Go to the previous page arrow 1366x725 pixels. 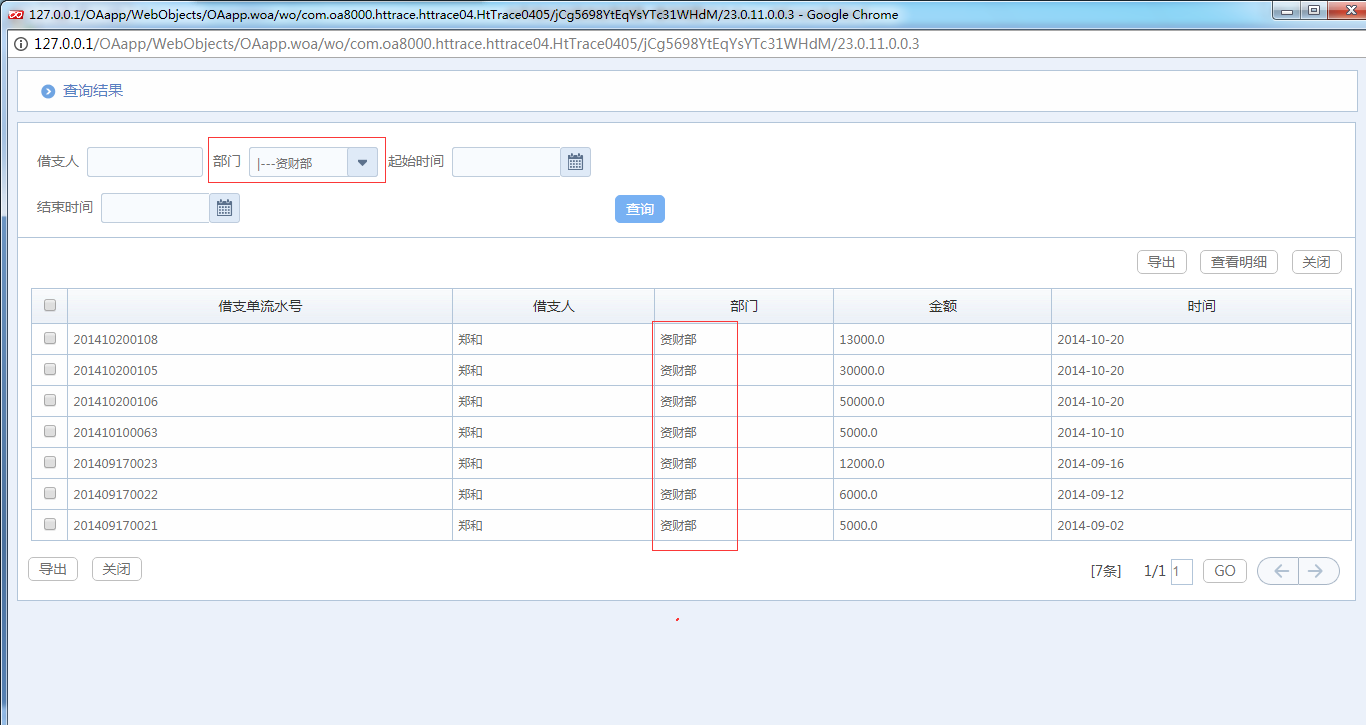click(1279, 571)
